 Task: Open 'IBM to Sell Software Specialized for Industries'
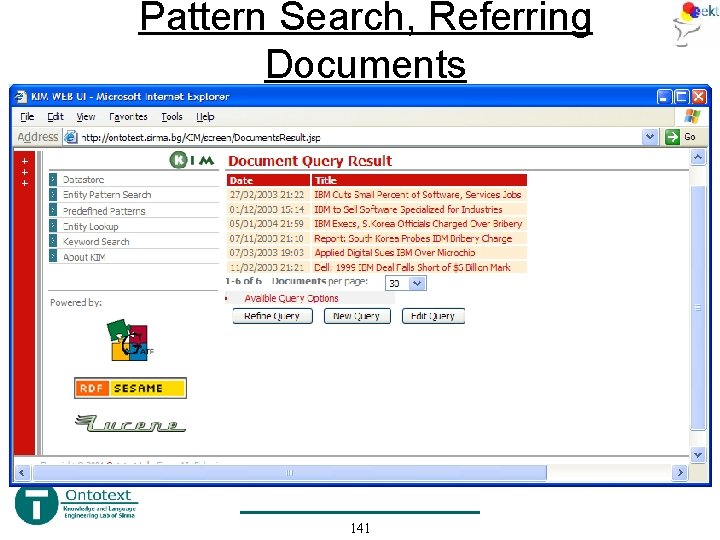[x=408, y=209]
